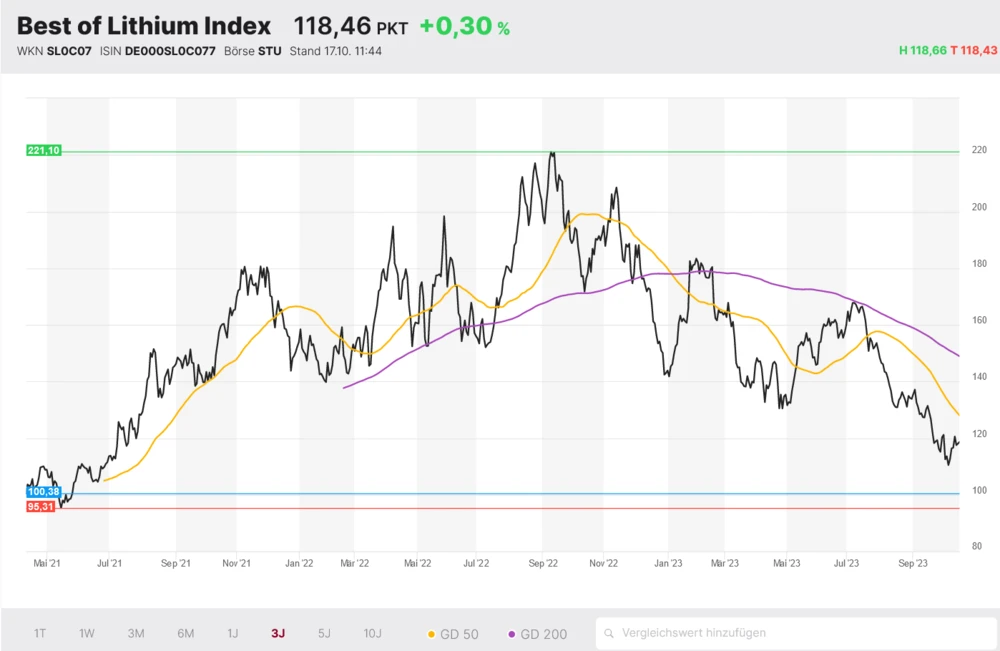This screenshot has height=651, width=1000.
Task: Select the 3M time range
Action: (136, 633)
